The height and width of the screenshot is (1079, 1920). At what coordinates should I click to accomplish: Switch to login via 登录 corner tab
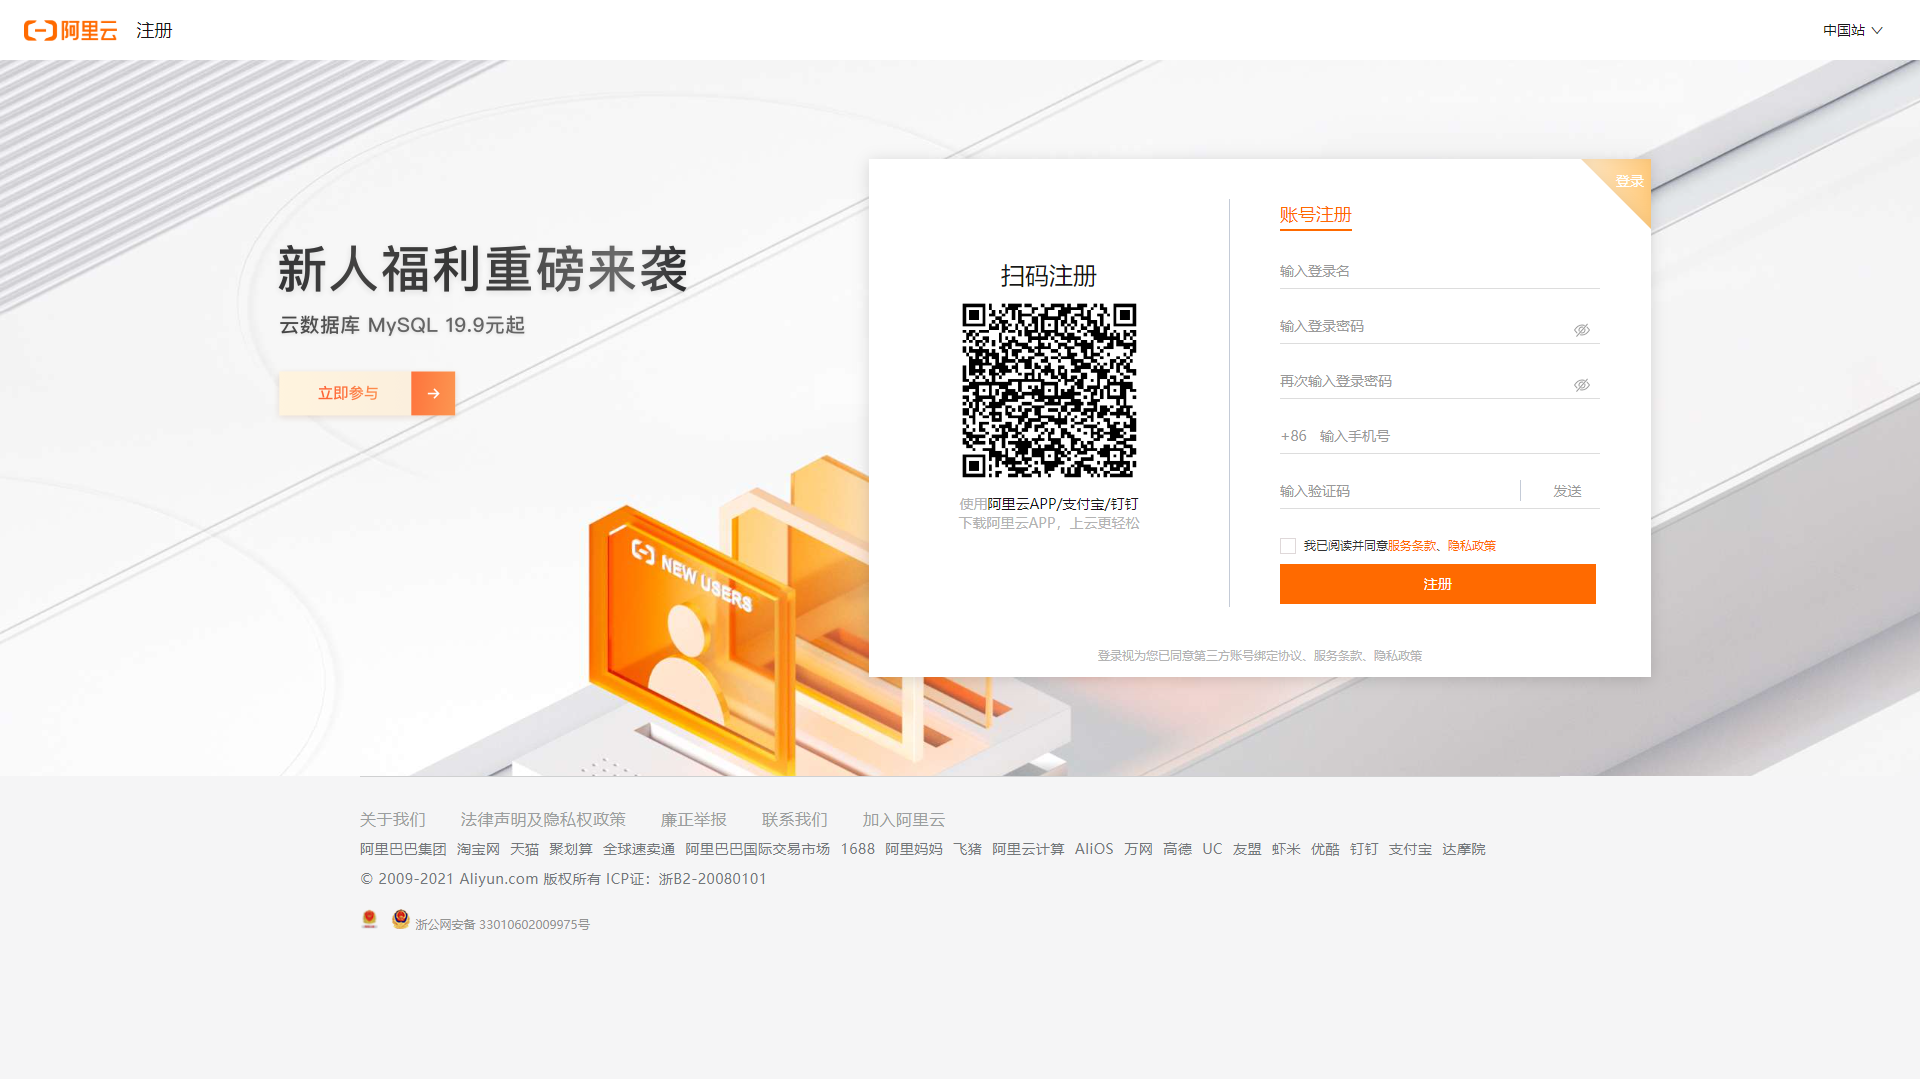[1629, 181]
